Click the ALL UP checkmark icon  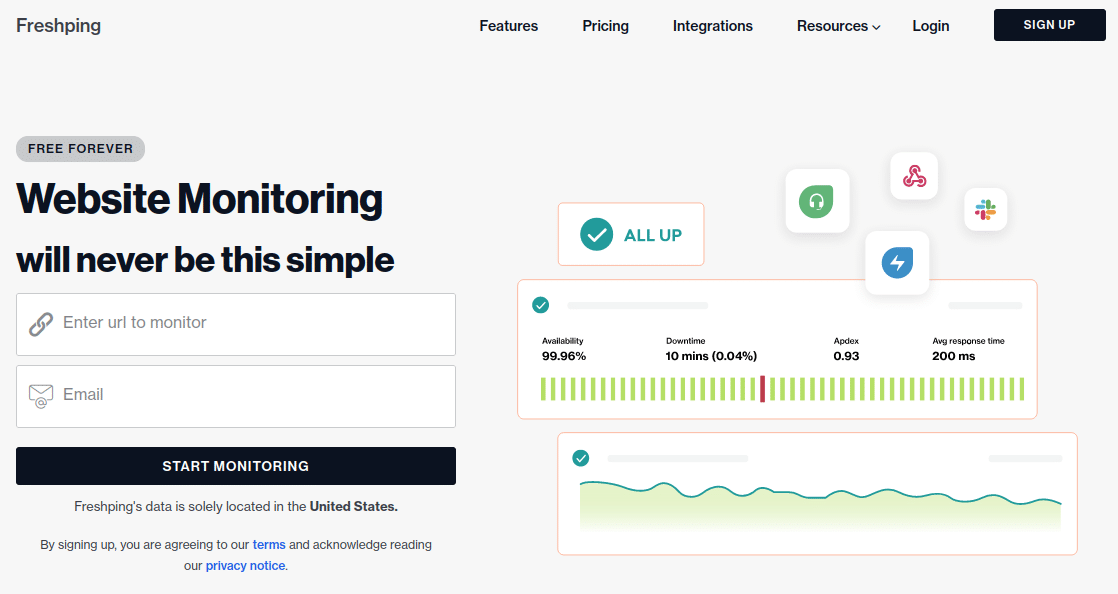point(597,234)
